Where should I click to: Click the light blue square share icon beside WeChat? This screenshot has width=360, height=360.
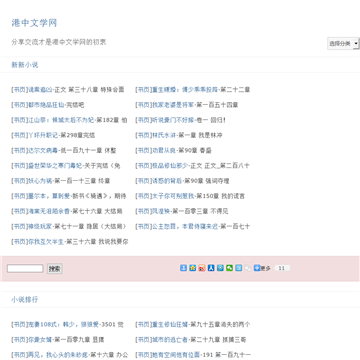point(238,268)
